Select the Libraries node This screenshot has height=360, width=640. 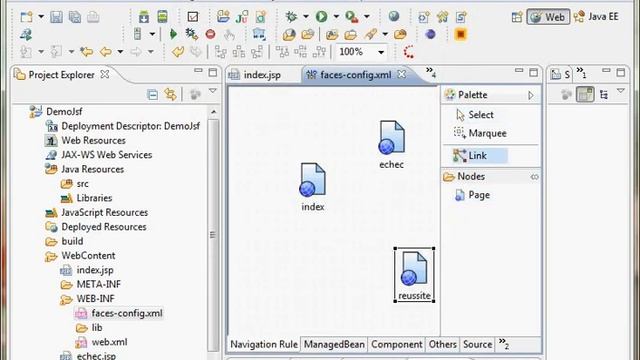click(x=86, y=198)
